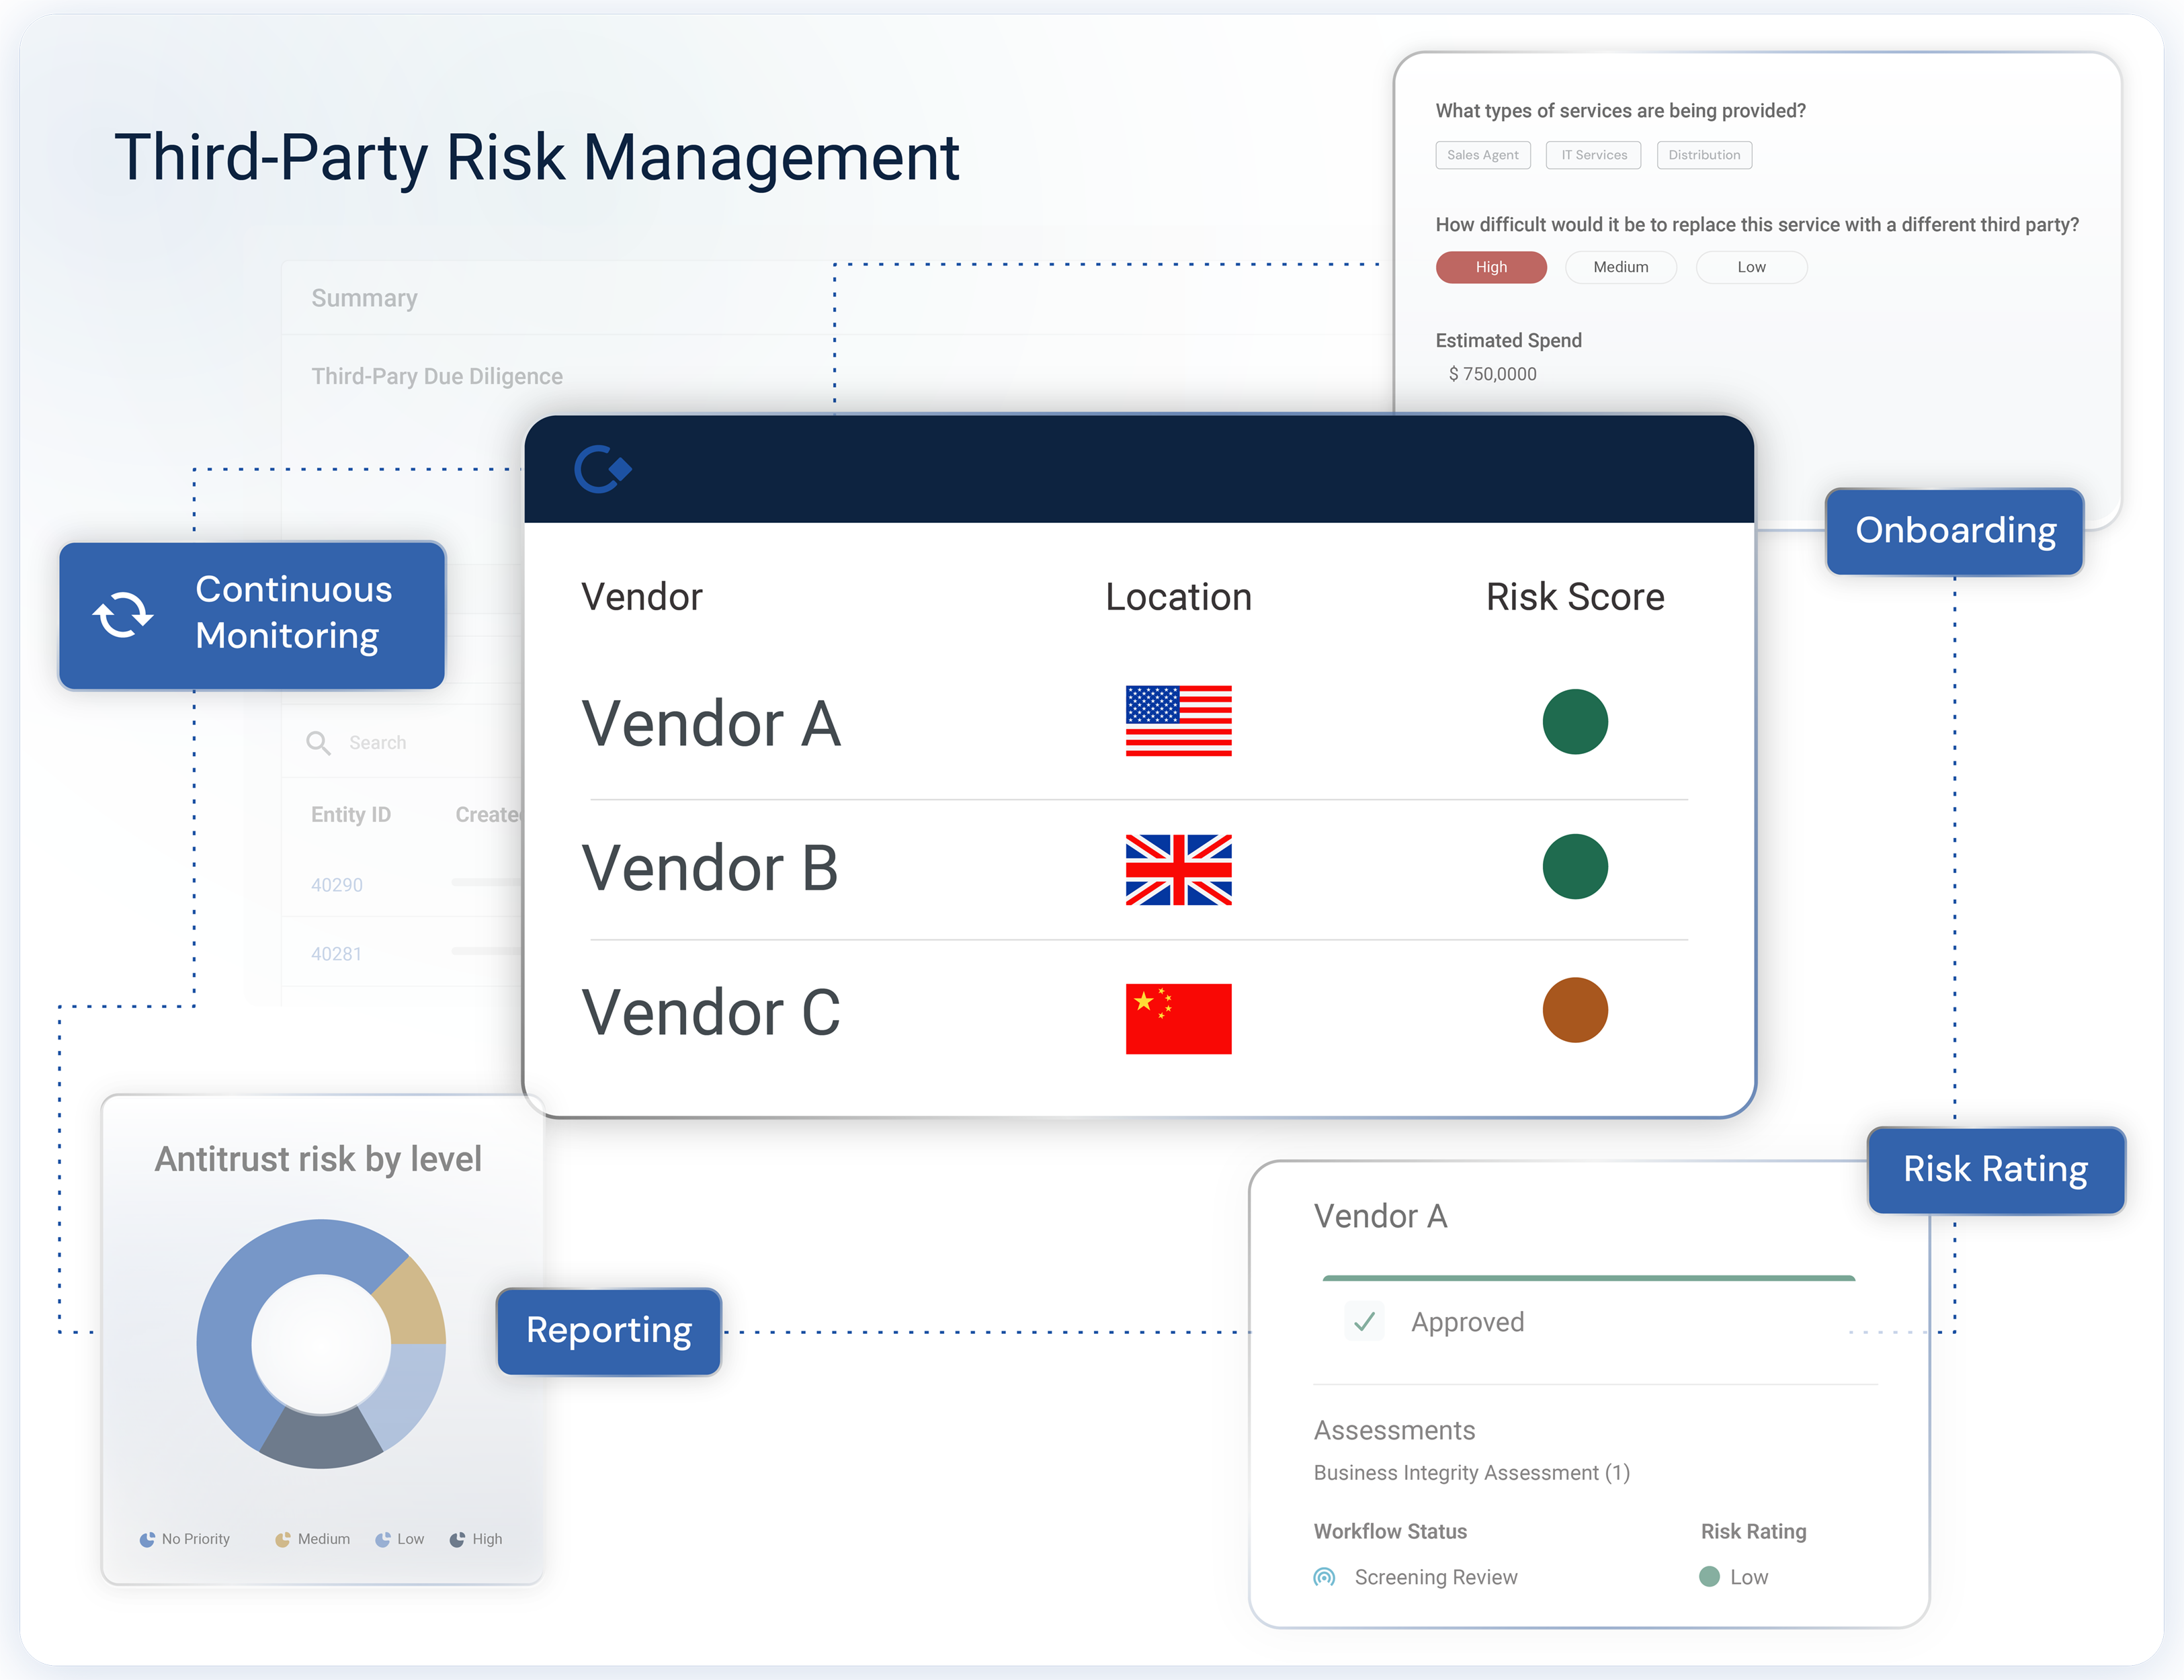Click Vendor A's green risk score dot

click(1575, 722)
